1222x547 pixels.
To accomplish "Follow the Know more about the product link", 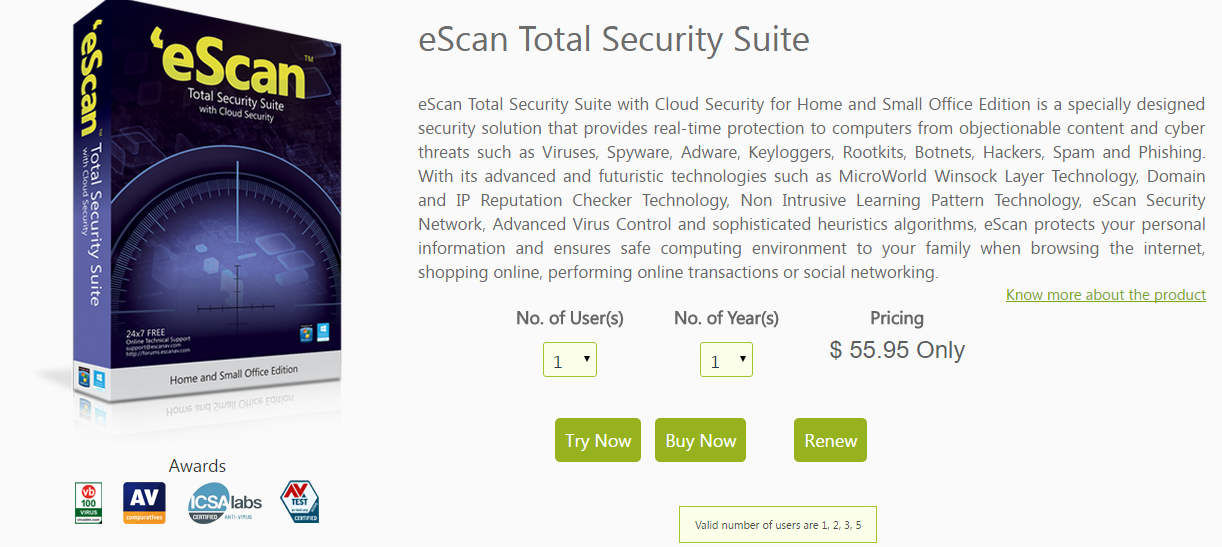I will pos(1105,295).
